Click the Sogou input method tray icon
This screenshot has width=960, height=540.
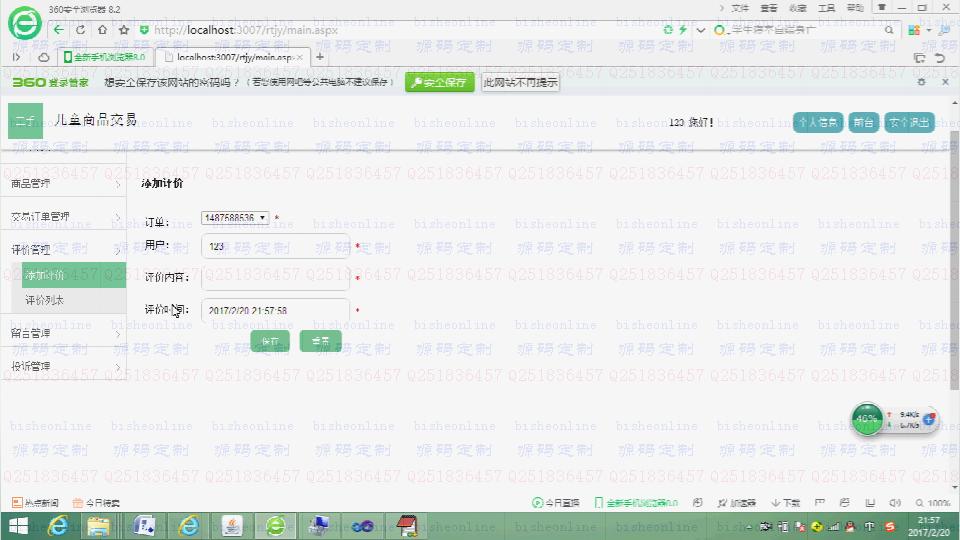pyautogui.click(x=890, y=526)
